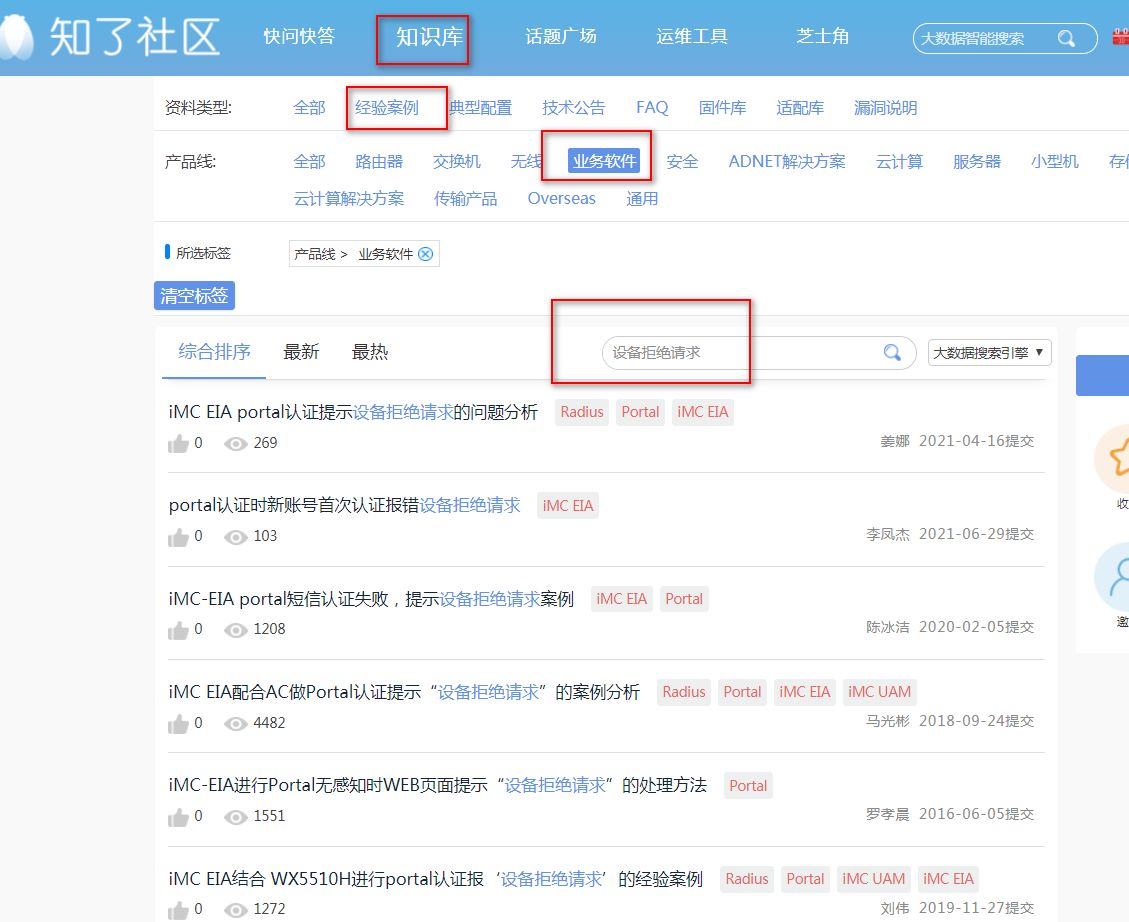
Task: Filter by 路由器 product line
Action: click(x=379, y=161)
